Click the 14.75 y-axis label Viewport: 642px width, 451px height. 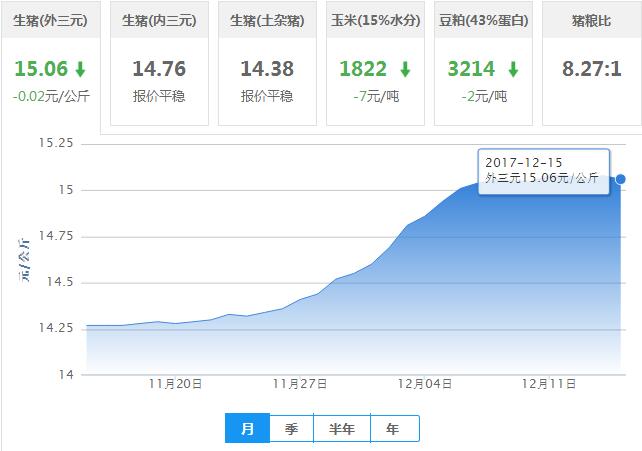point(56,236)
